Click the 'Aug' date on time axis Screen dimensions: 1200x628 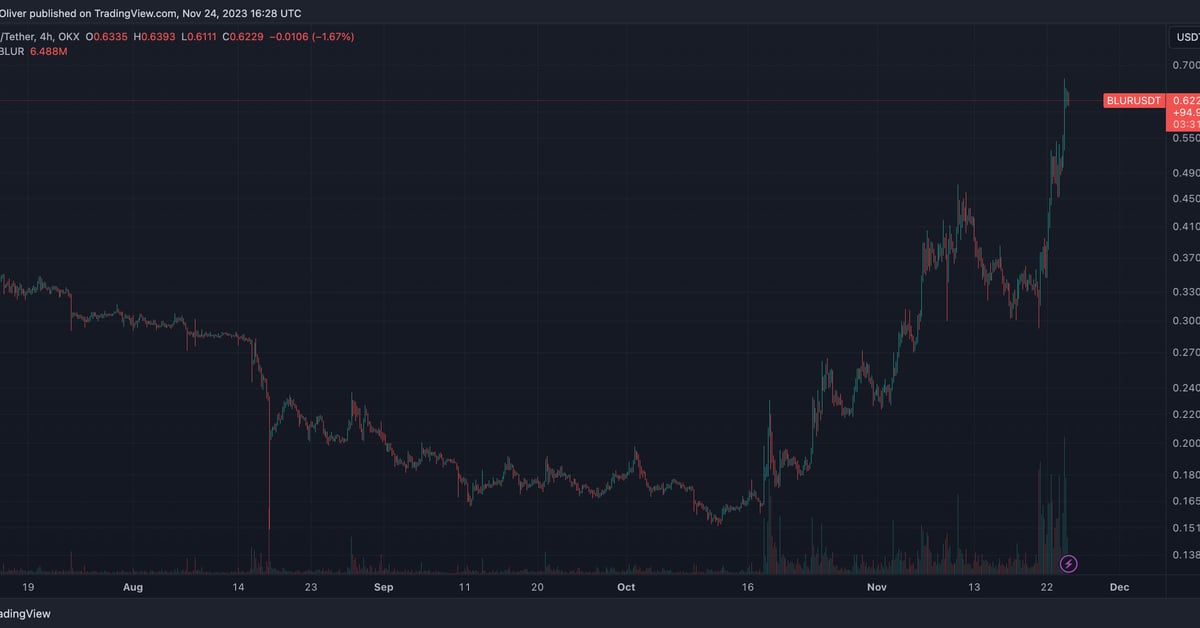[132, 588]
